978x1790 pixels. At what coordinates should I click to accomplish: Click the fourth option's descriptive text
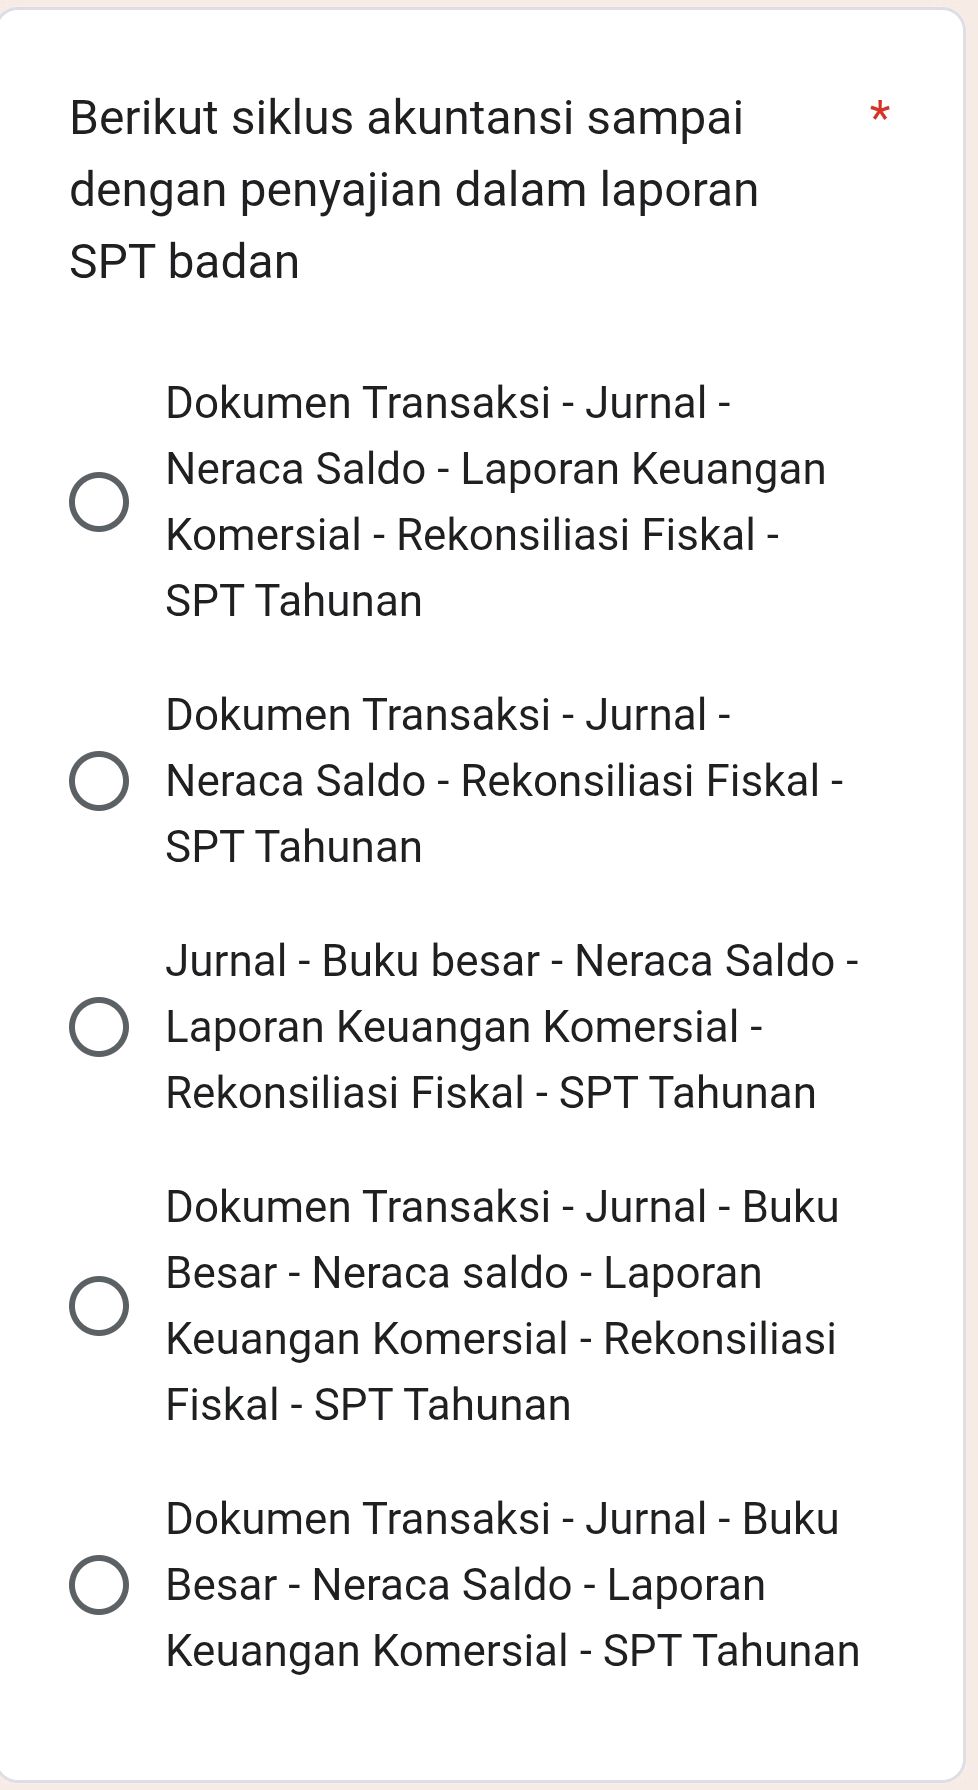500,1303
